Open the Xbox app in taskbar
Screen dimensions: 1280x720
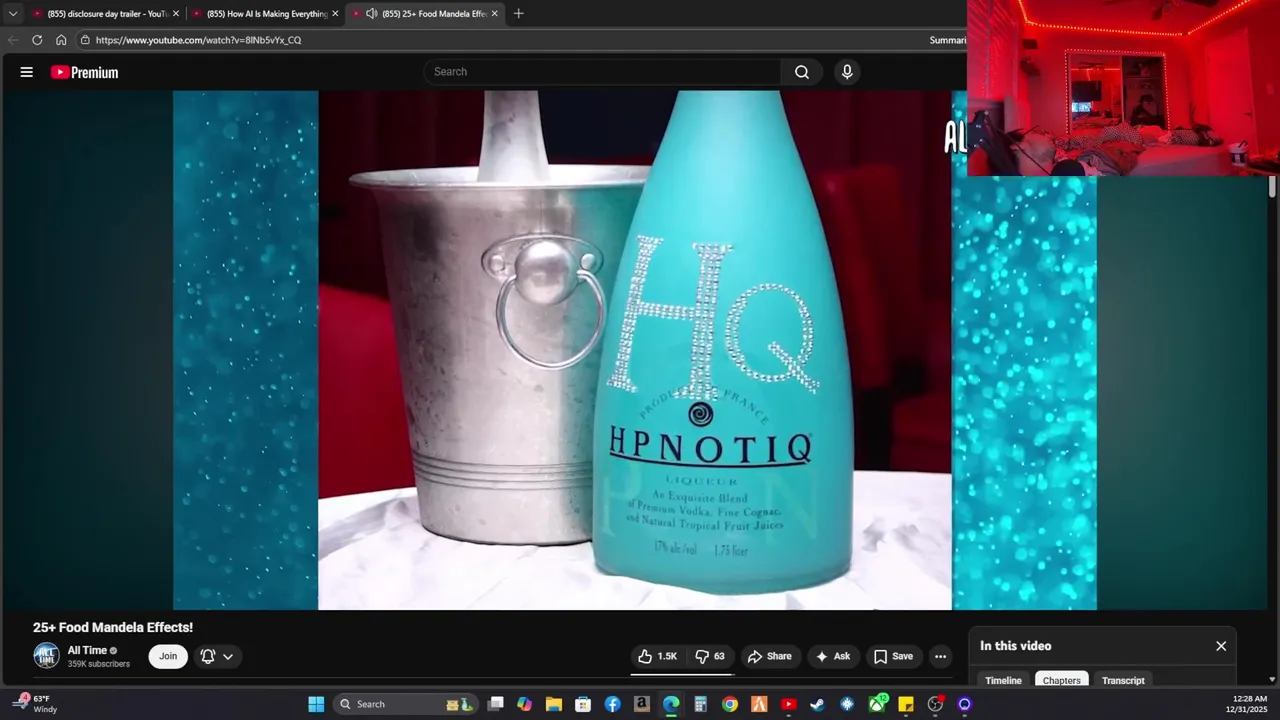(877, 704)
